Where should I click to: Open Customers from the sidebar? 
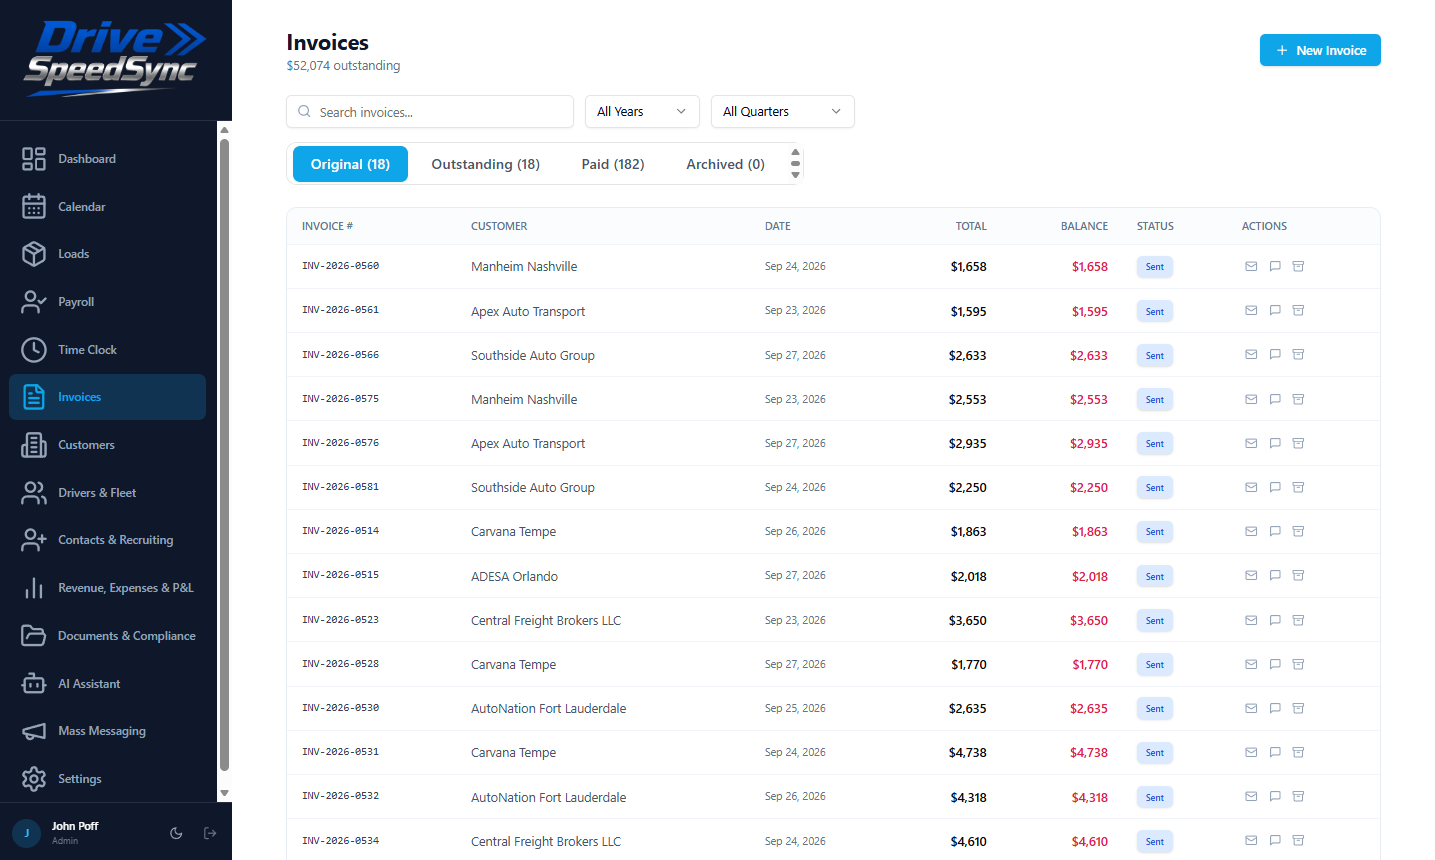(107, 445)
